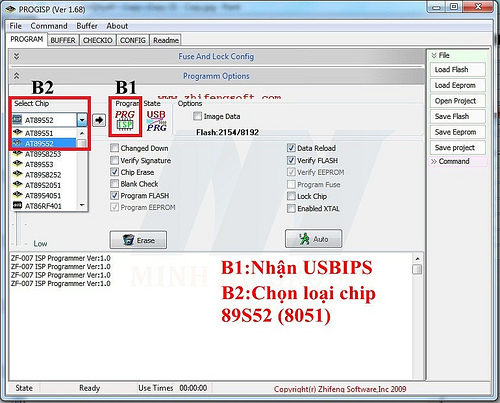Click the Open Project button

(x=458, y=101)
